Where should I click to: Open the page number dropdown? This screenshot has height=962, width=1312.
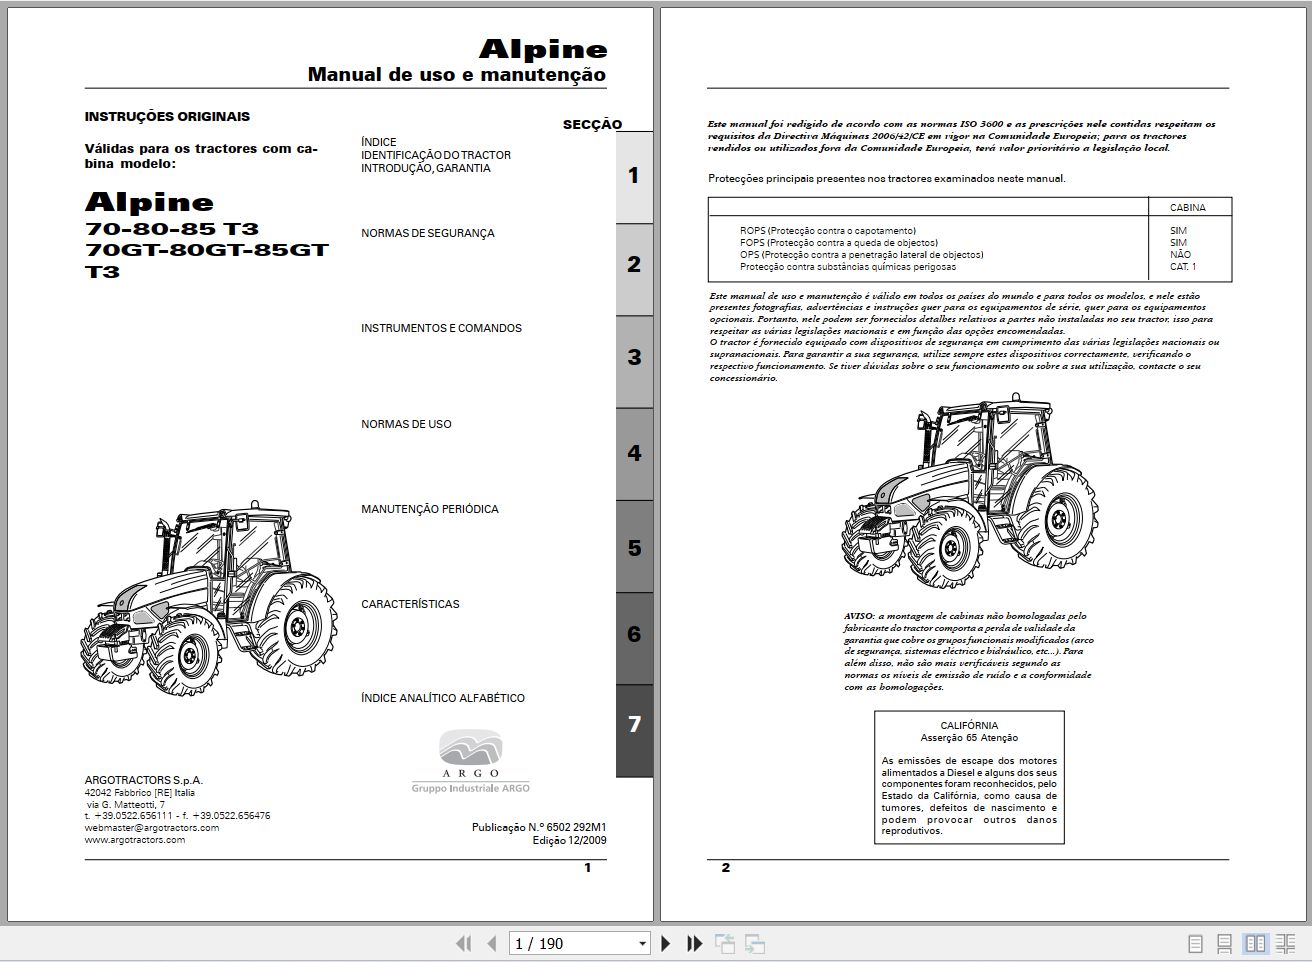coord(642,944)
